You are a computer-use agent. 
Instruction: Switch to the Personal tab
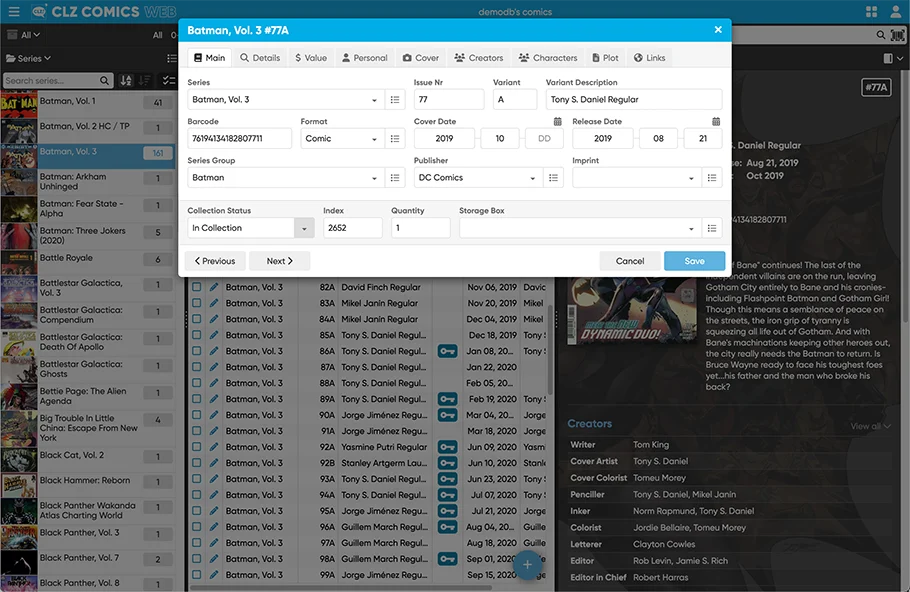[364, 58]
